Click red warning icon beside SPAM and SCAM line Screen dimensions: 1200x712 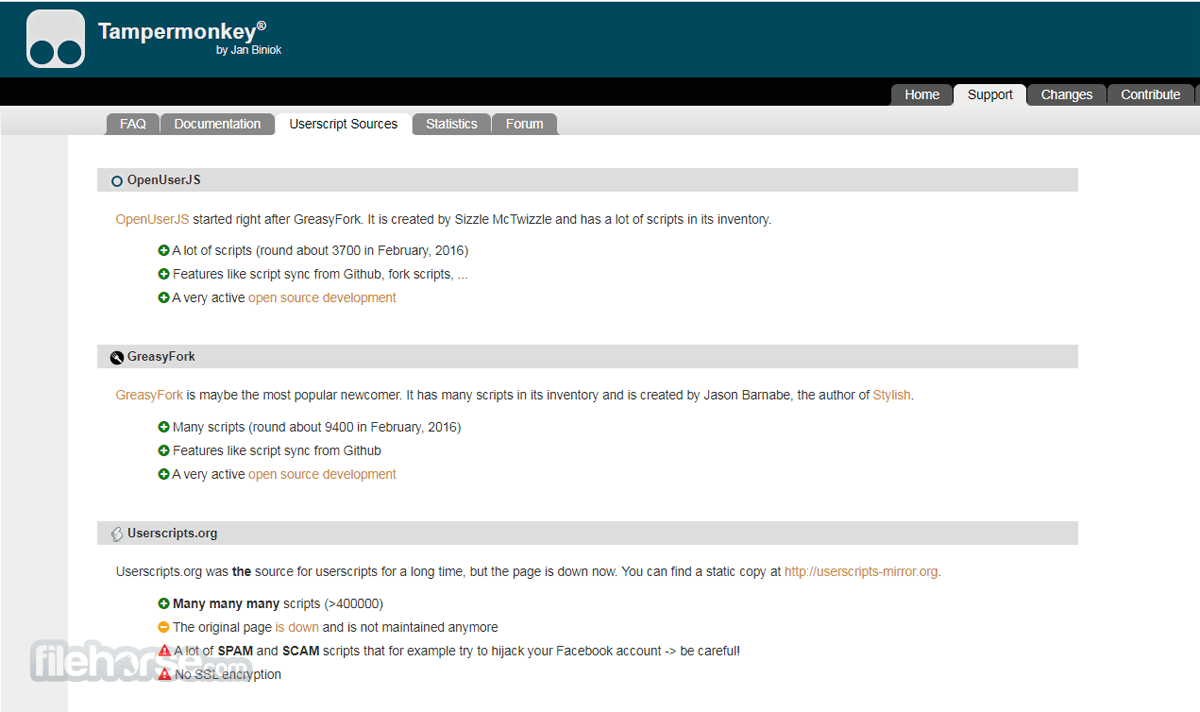click(165, 651)
